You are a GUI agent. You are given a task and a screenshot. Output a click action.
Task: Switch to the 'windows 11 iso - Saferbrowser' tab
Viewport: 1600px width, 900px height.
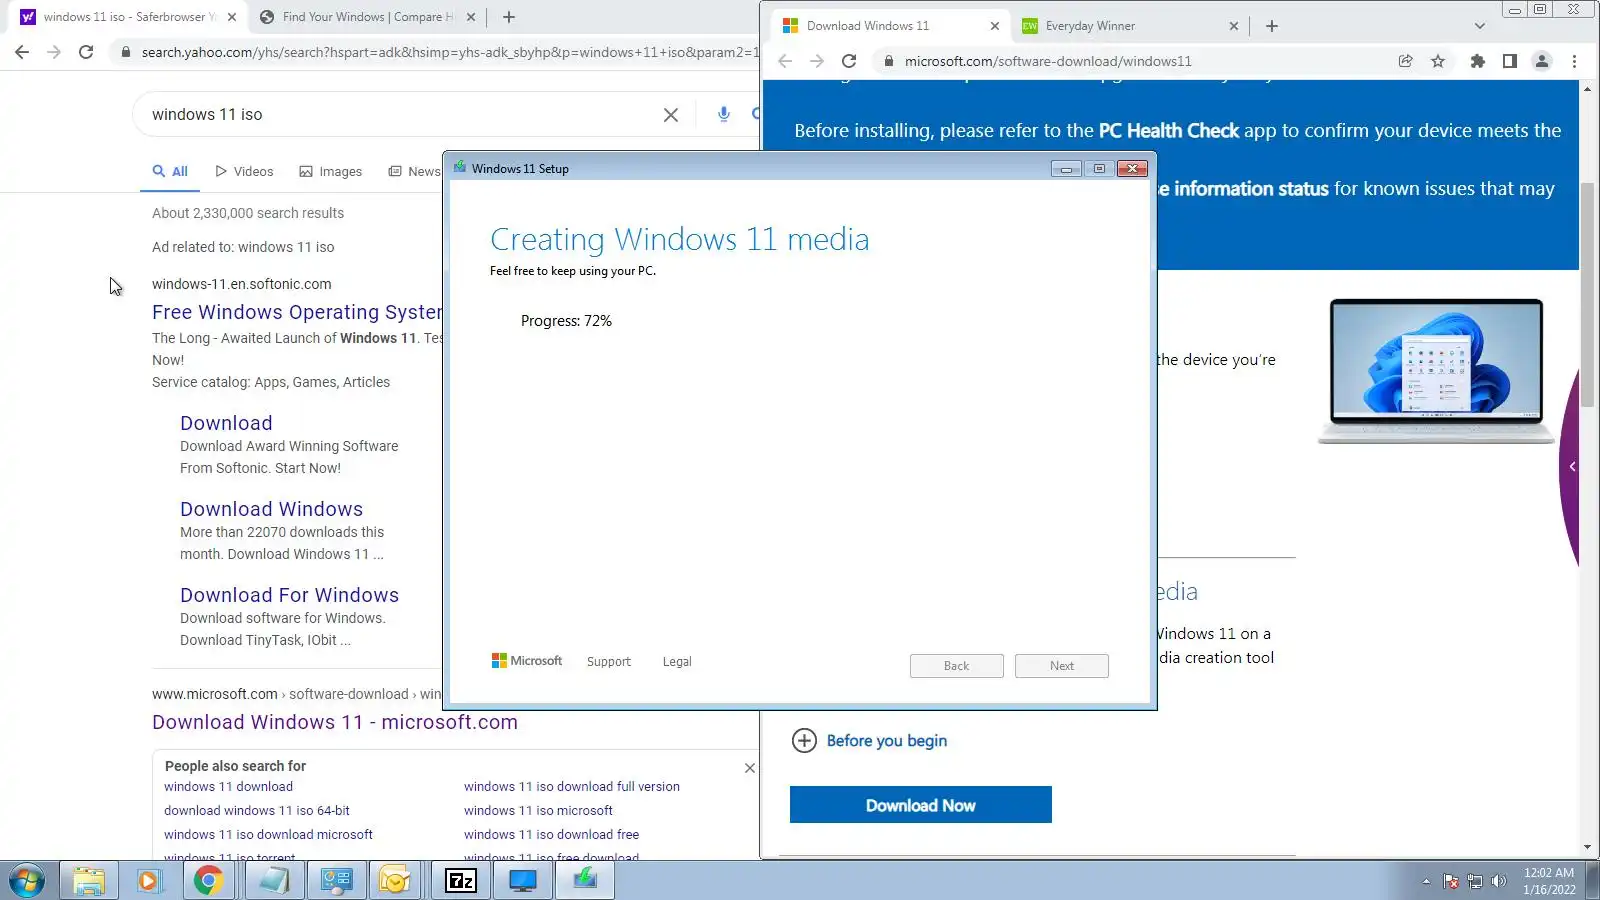pos(129,17)
